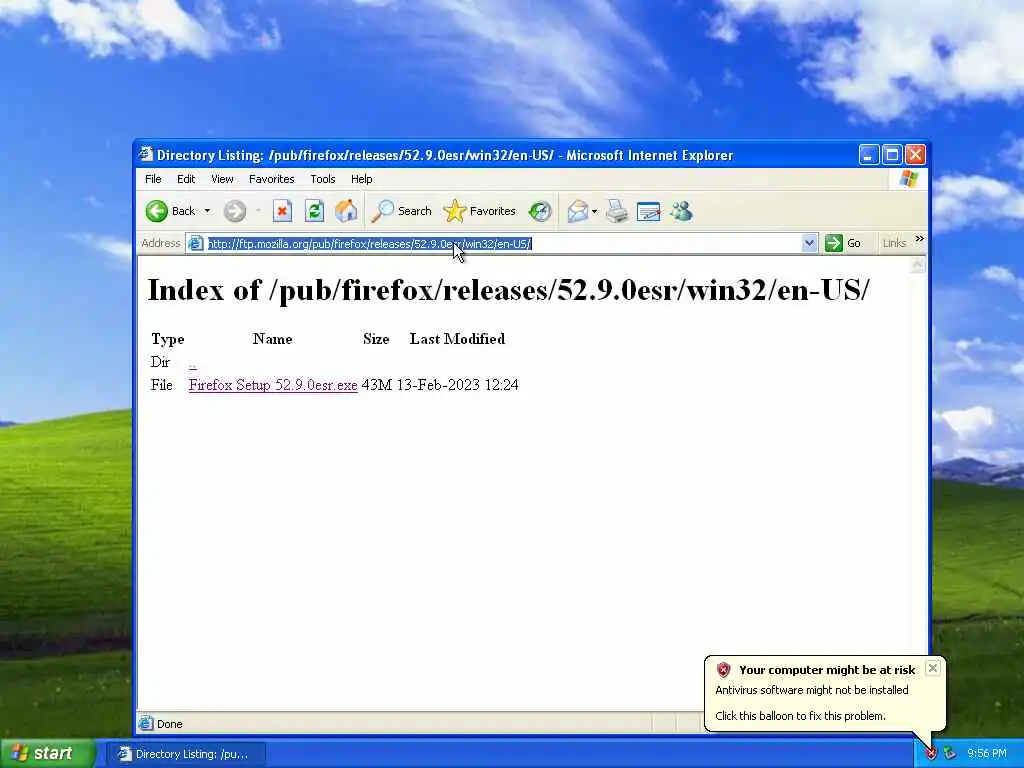This screenshot has width=1024, height=768.
Task: Click the '43M' size value
Action: point(377,385)
